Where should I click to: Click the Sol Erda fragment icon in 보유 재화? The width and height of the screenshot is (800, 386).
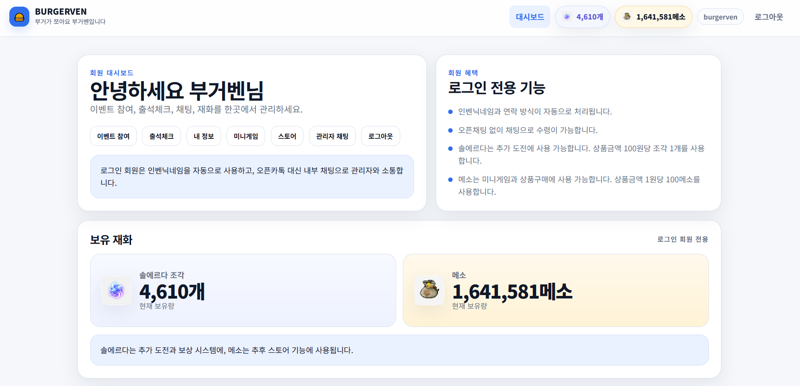[x=116, y=291]
